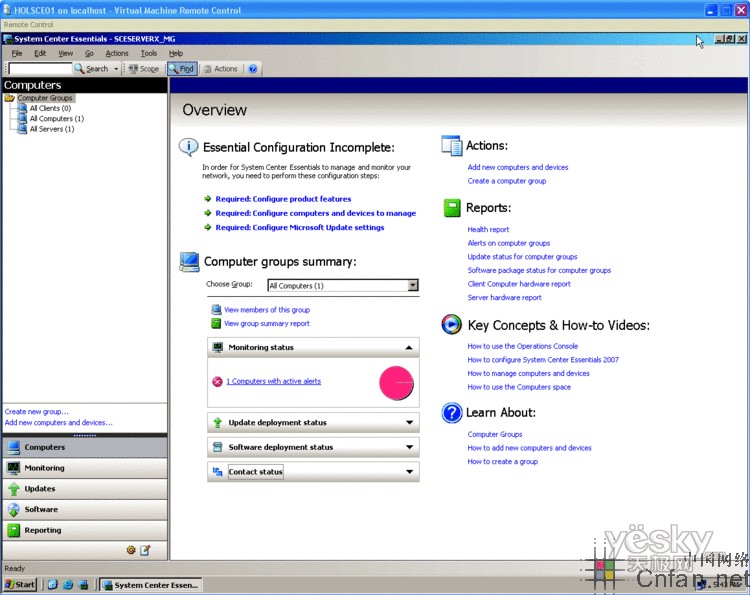Click Create new group link
Screen dimensions: 750x595
coord(36,412)
